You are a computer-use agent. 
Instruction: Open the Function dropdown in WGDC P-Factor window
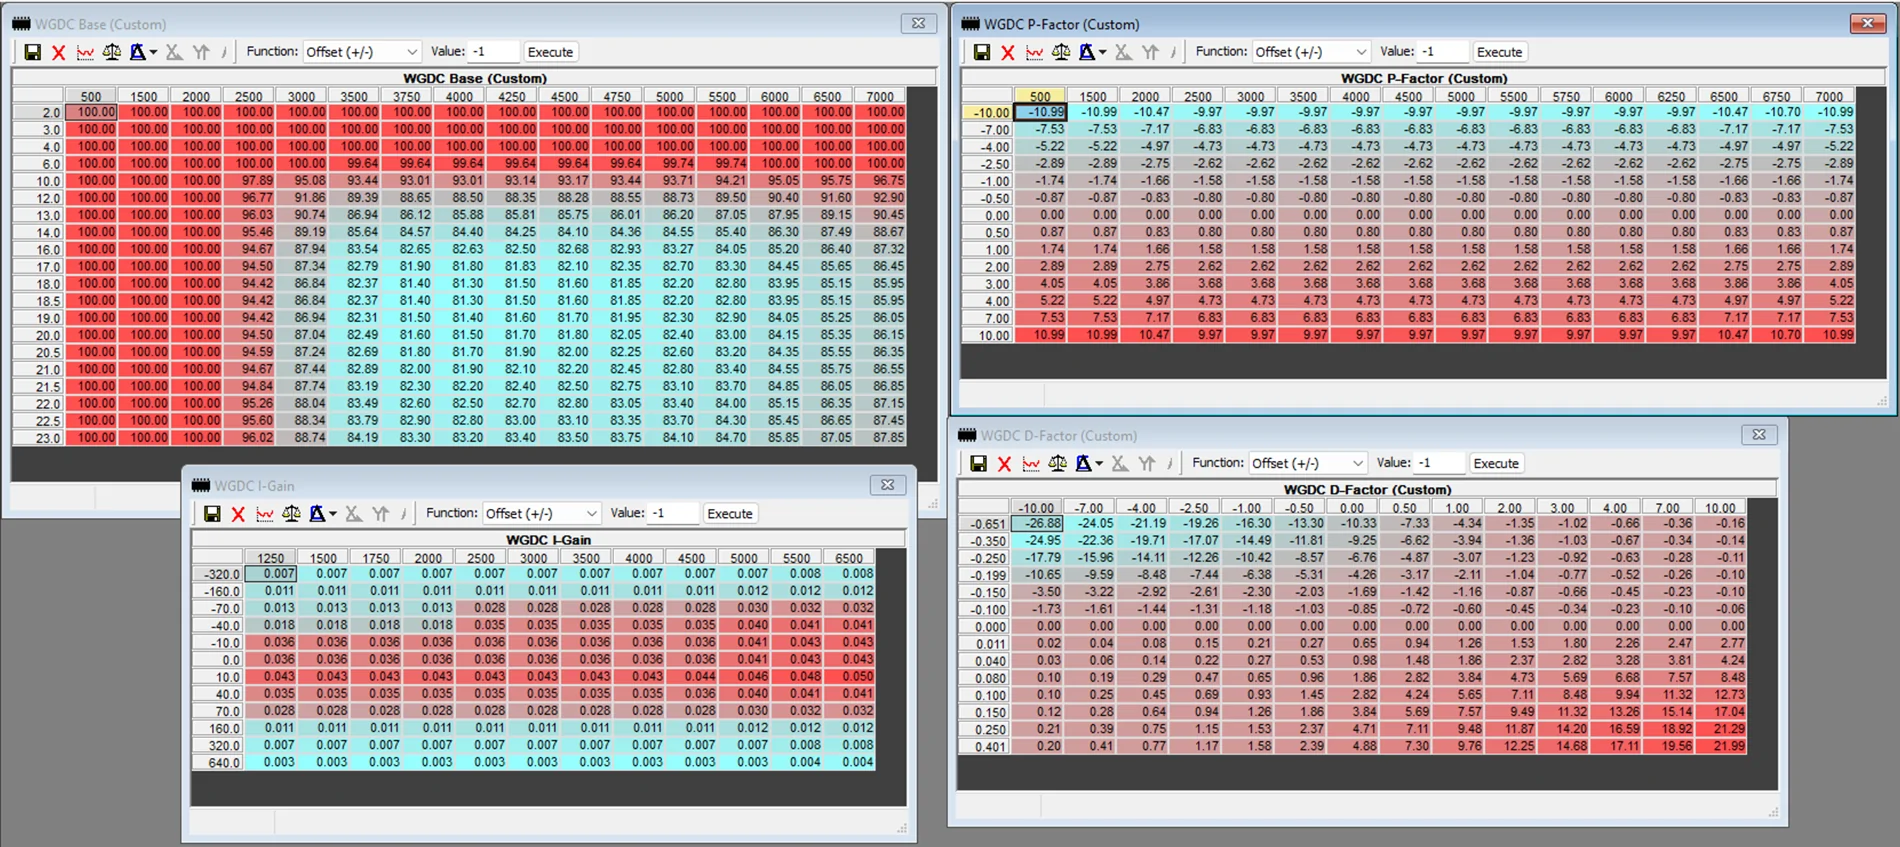(1310, 52)
